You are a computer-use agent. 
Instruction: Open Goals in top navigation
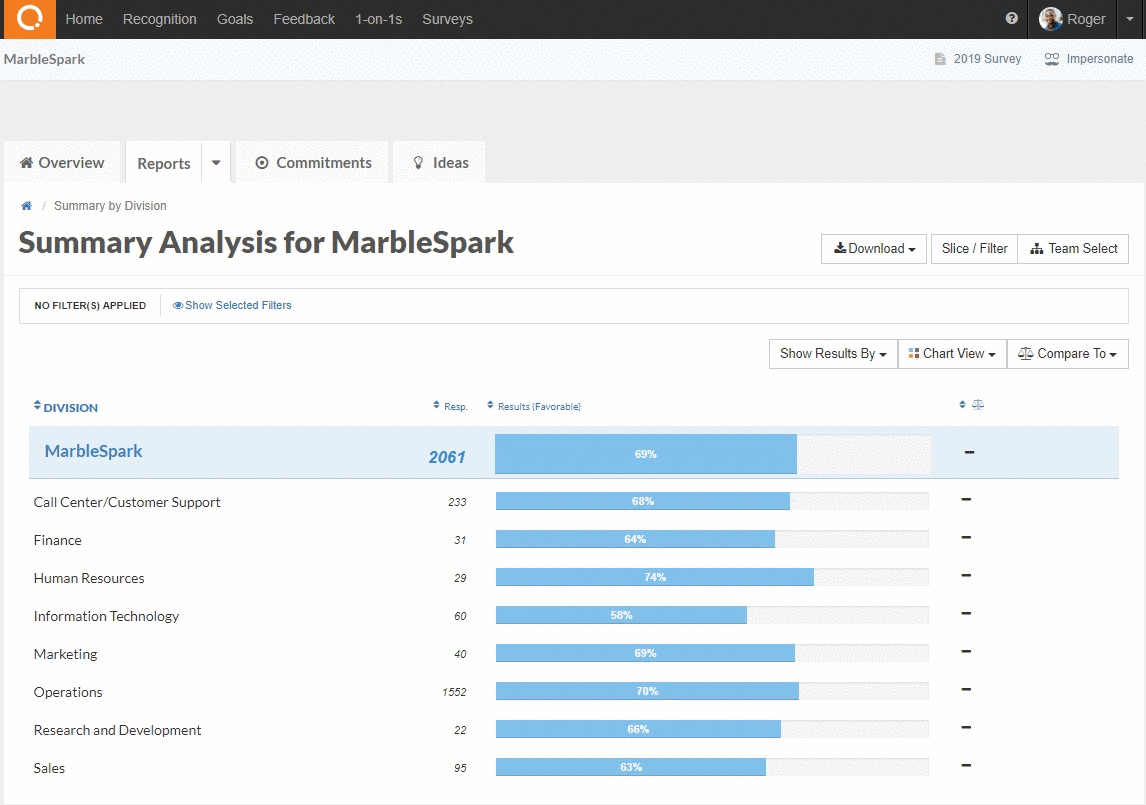click(x=235, y=19)
